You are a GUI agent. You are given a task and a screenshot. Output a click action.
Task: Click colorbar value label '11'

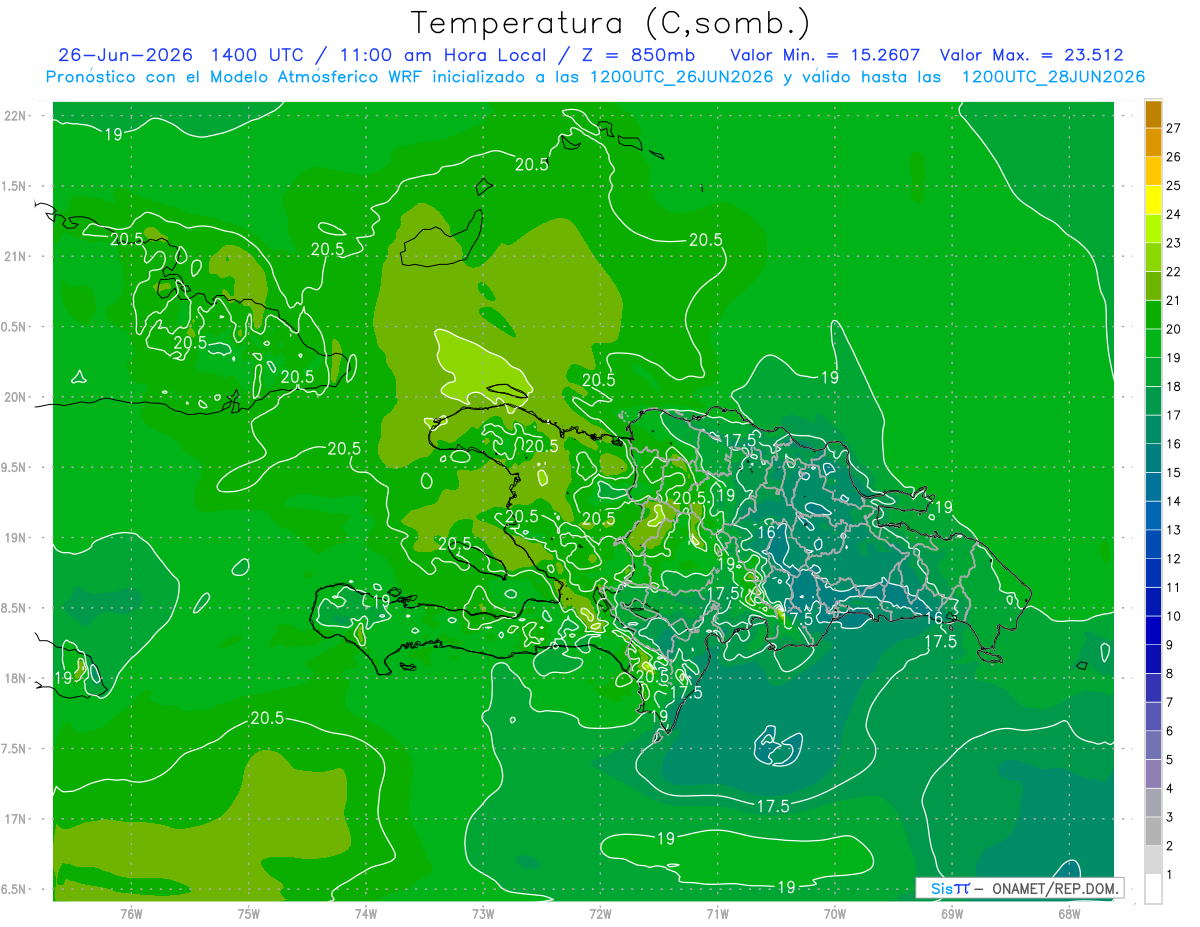pyautogui.click(x=1174, y=587)
